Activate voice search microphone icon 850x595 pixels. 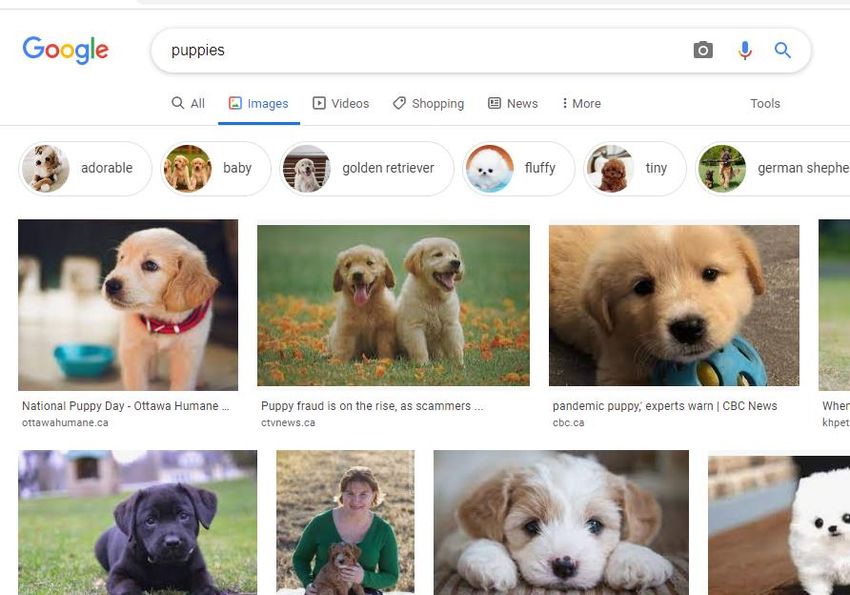745,50
